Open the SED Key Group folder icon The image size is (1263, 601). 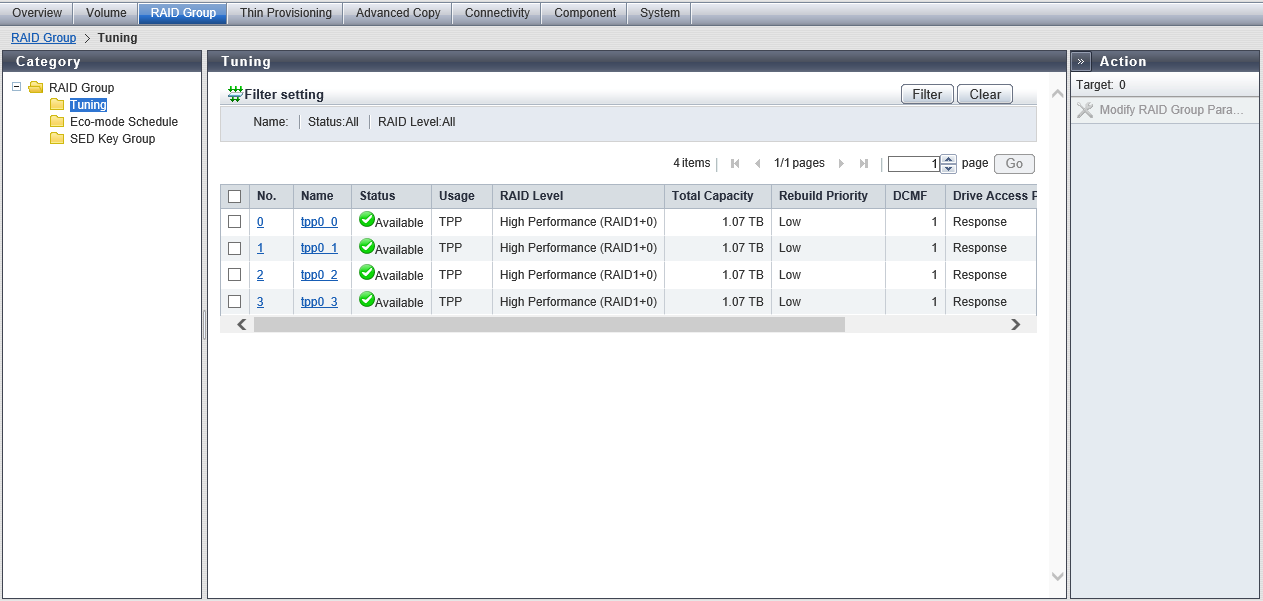tap(57, 139)
